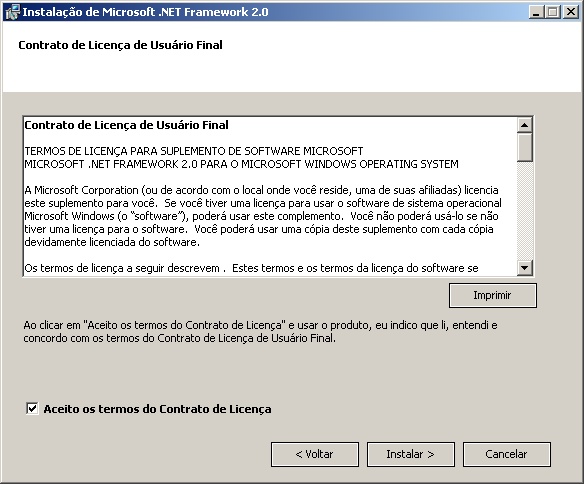Go back with the Voltar button
This screenshot has height=484, width=584.
[x=315, y=454]
